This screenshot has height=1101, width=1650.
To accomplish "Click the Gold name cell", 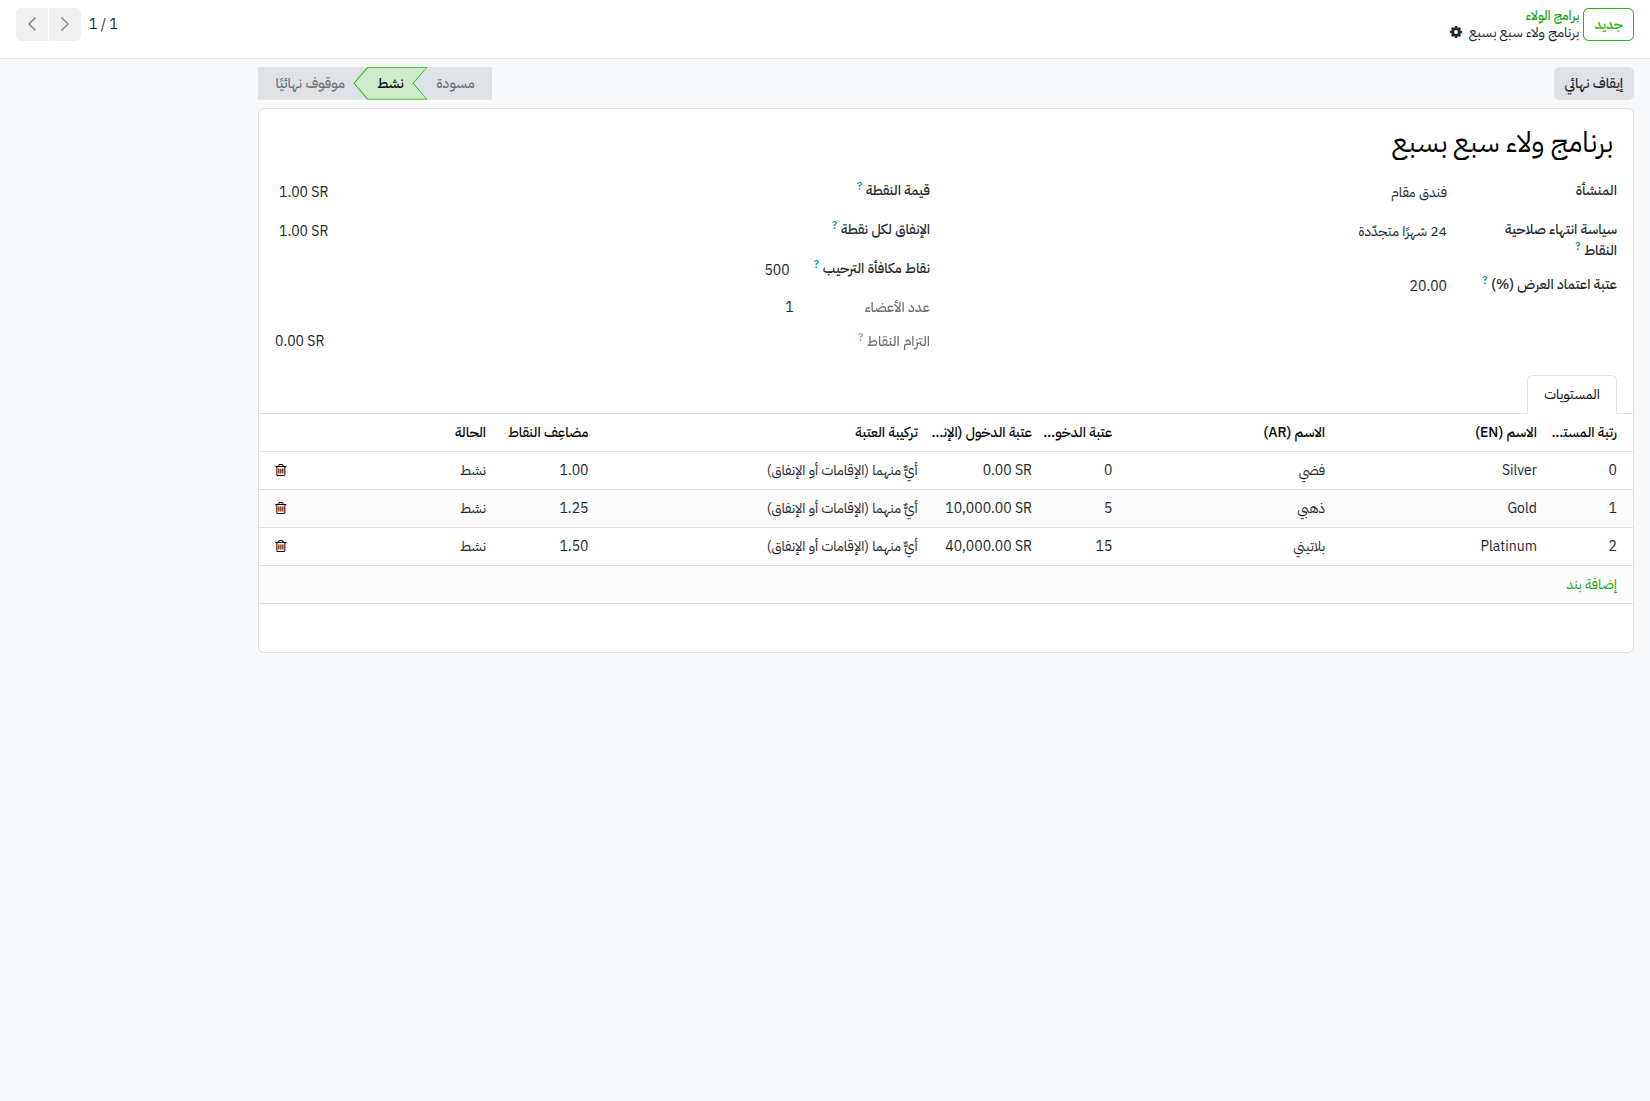I will [x=1522, y=508].
